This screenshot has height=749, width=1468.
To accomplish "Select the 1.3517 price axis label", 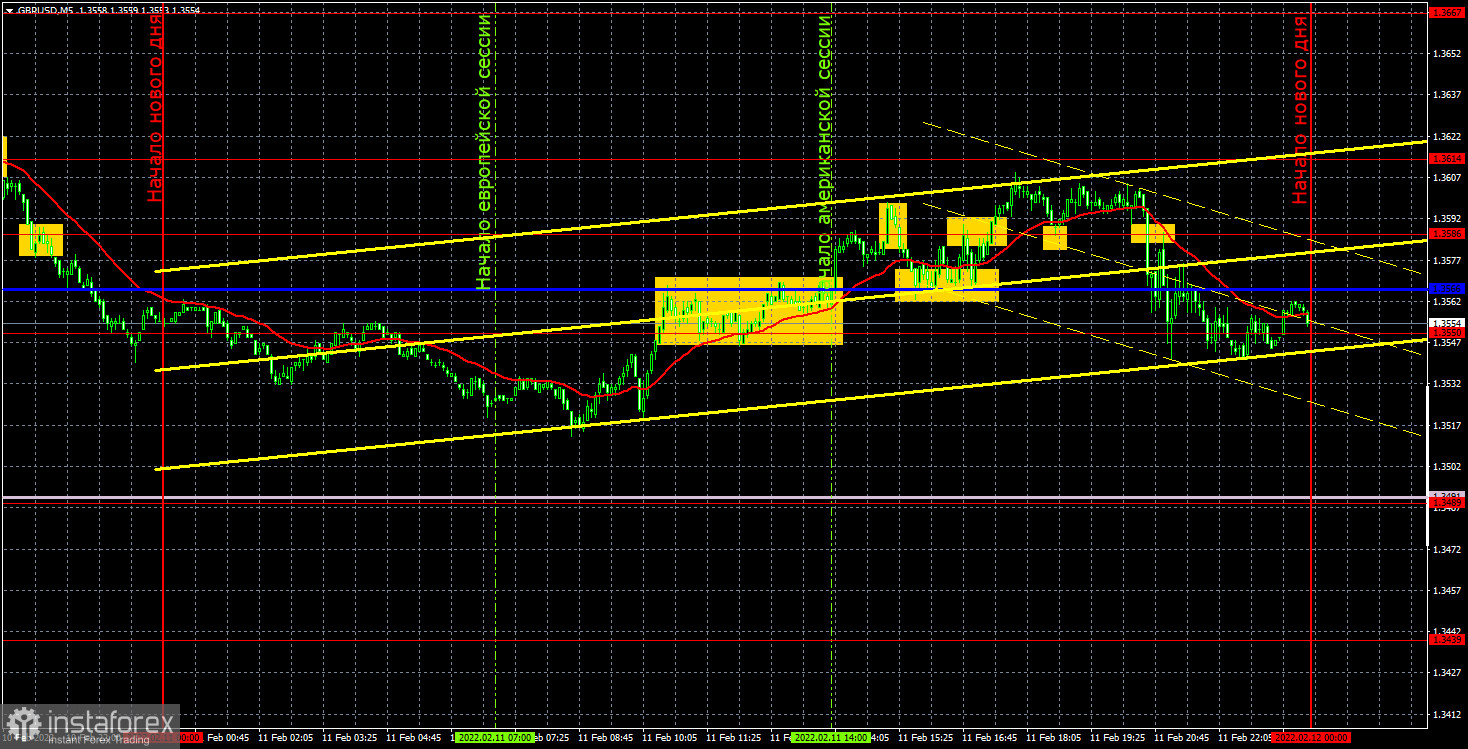I will click(1447, 425).
